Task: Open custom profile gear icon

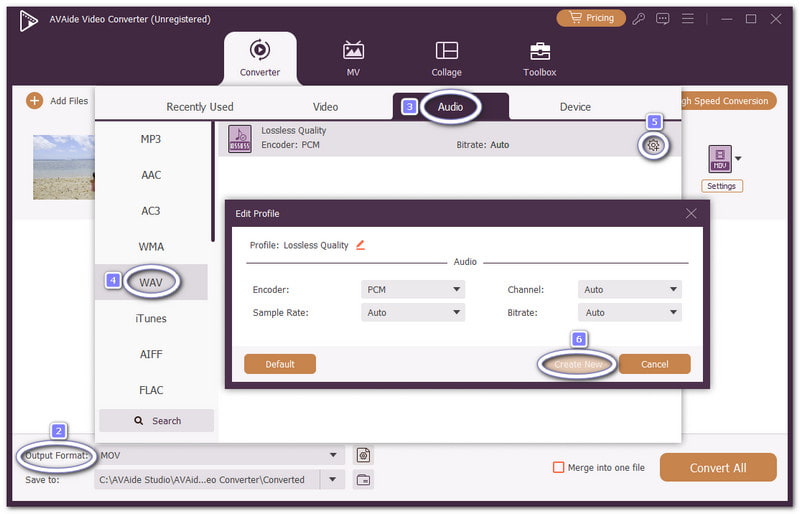Action: coord(653,145)
